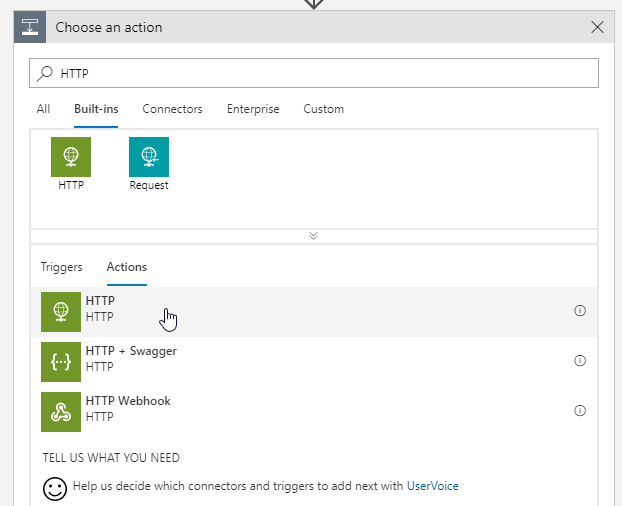Open the UserVoice link
The height and width of the screenshot is (506, 622).
(433, 486)
